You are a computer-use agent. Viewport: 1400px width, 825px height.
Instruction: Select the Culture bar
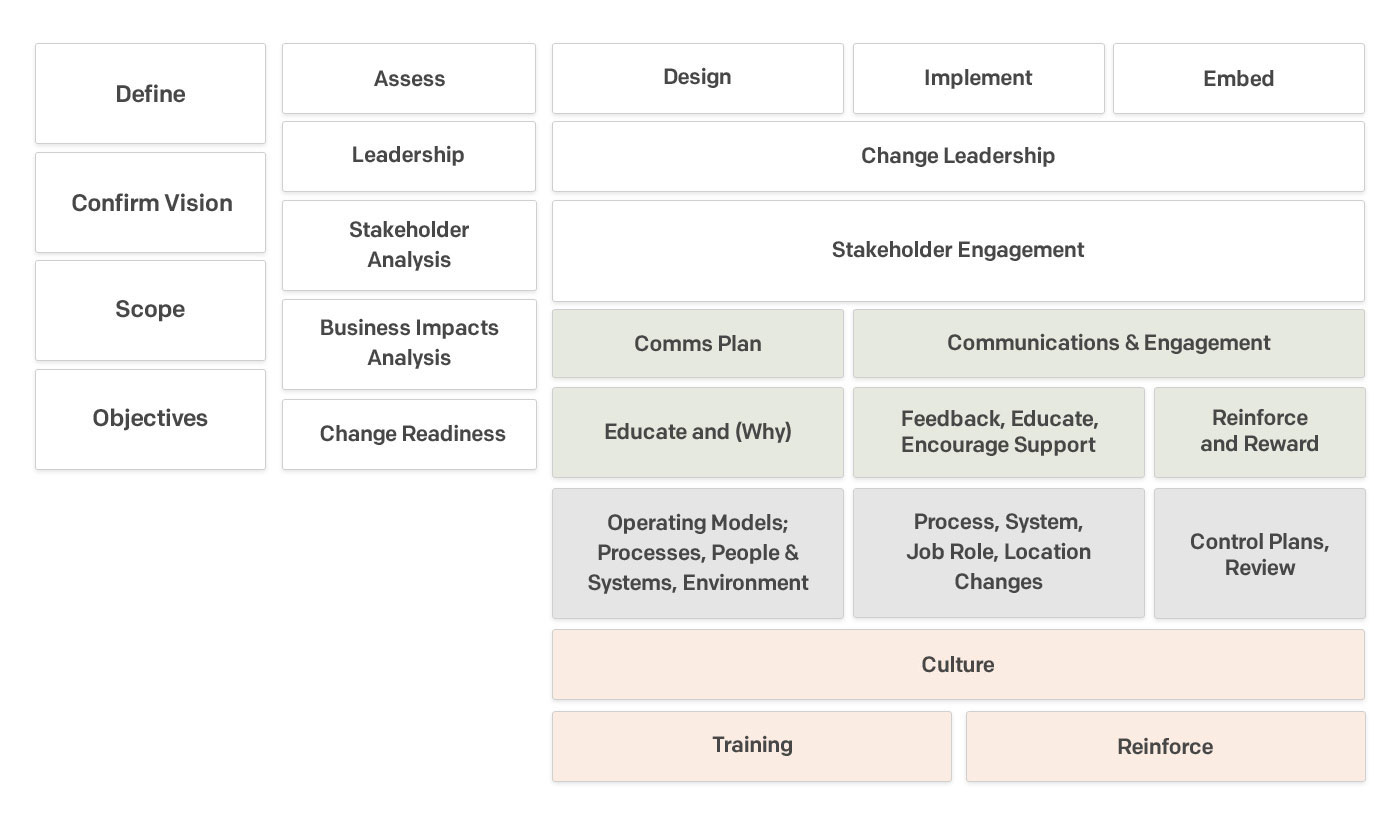click(x=957, y=665)
